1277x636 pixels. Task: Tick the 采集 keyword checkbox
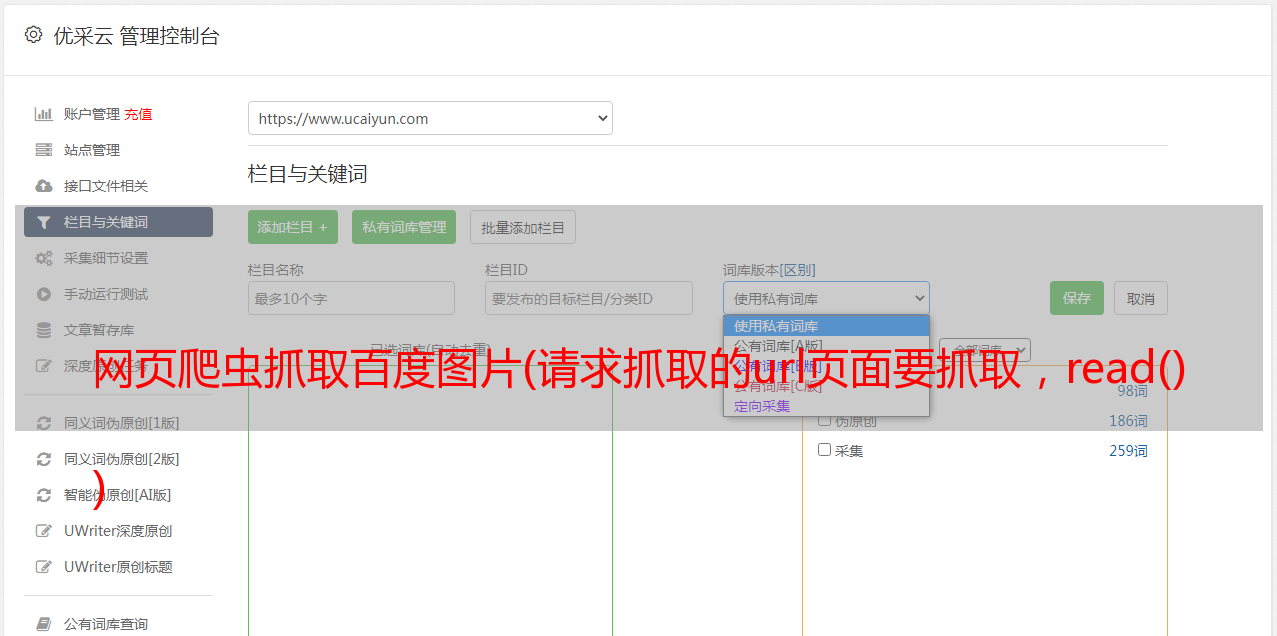[x=825, y=450]
